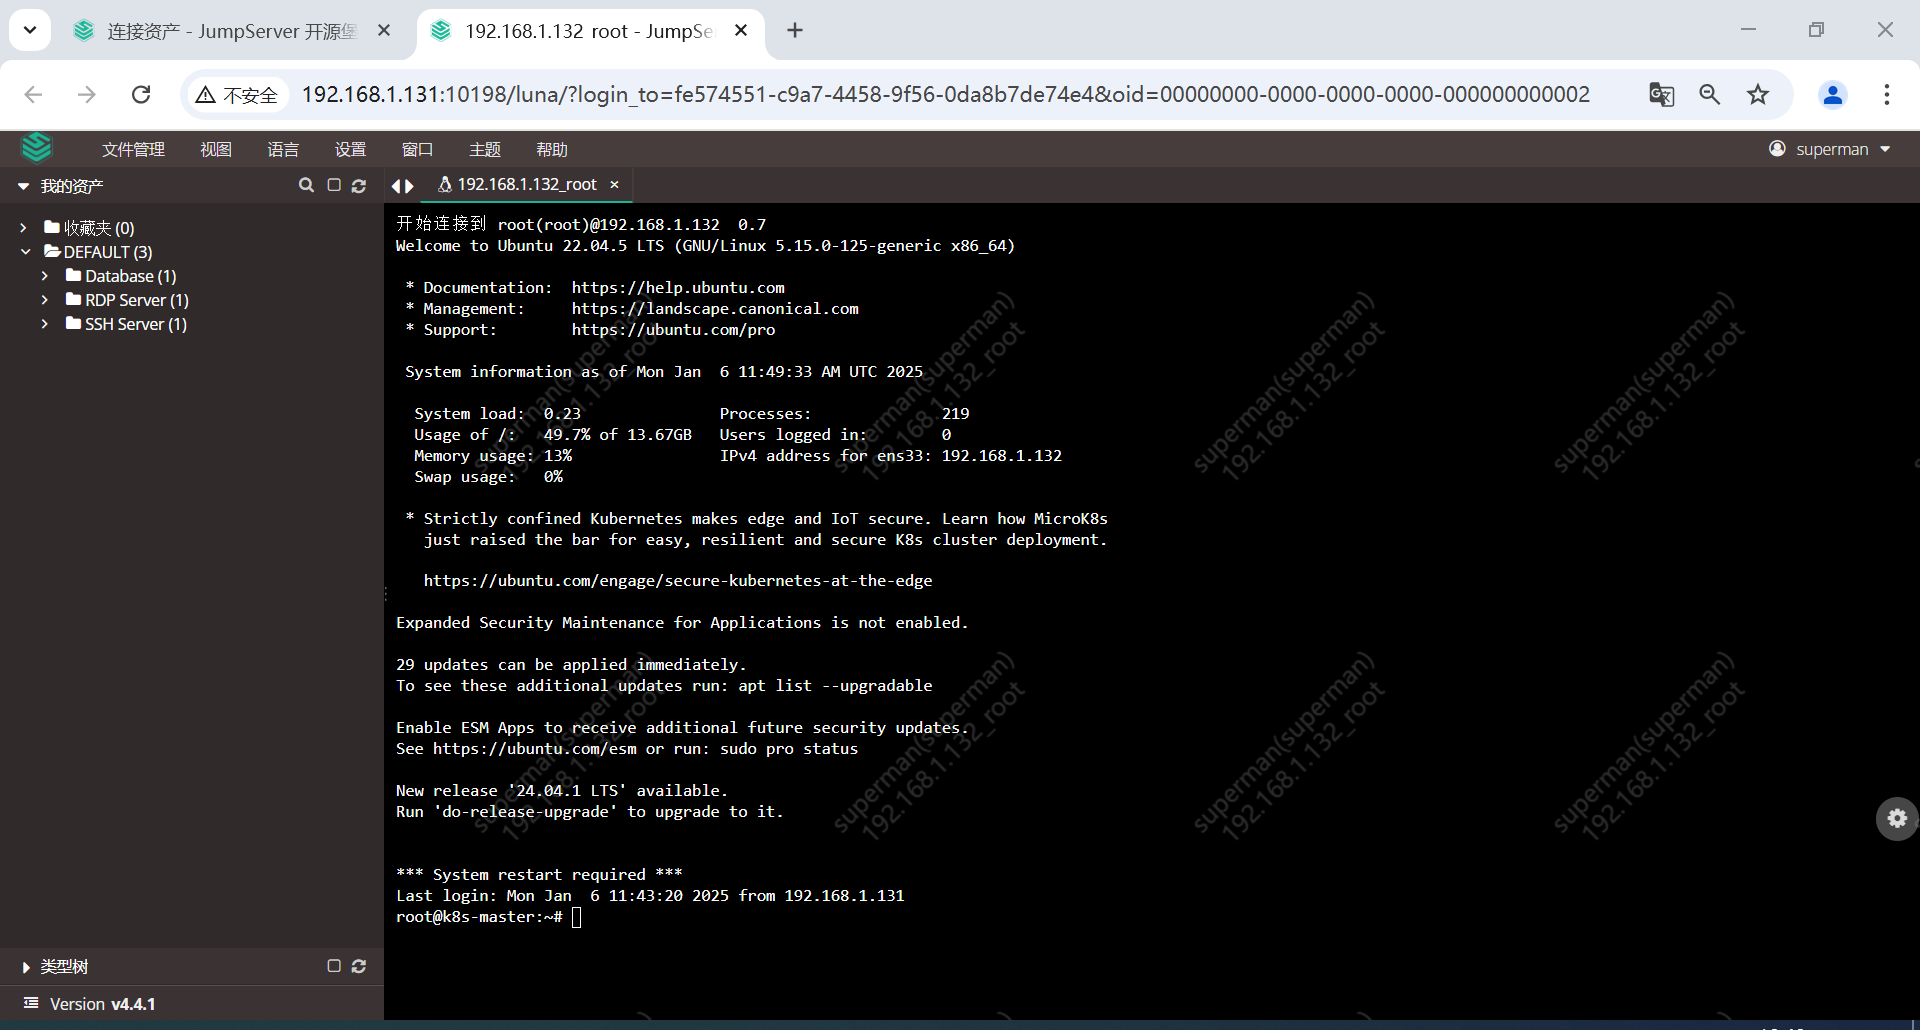Open the 帮助 menu
Image resolution: width=1920 pixels, height=1030 pixels.
click(552, 149)
